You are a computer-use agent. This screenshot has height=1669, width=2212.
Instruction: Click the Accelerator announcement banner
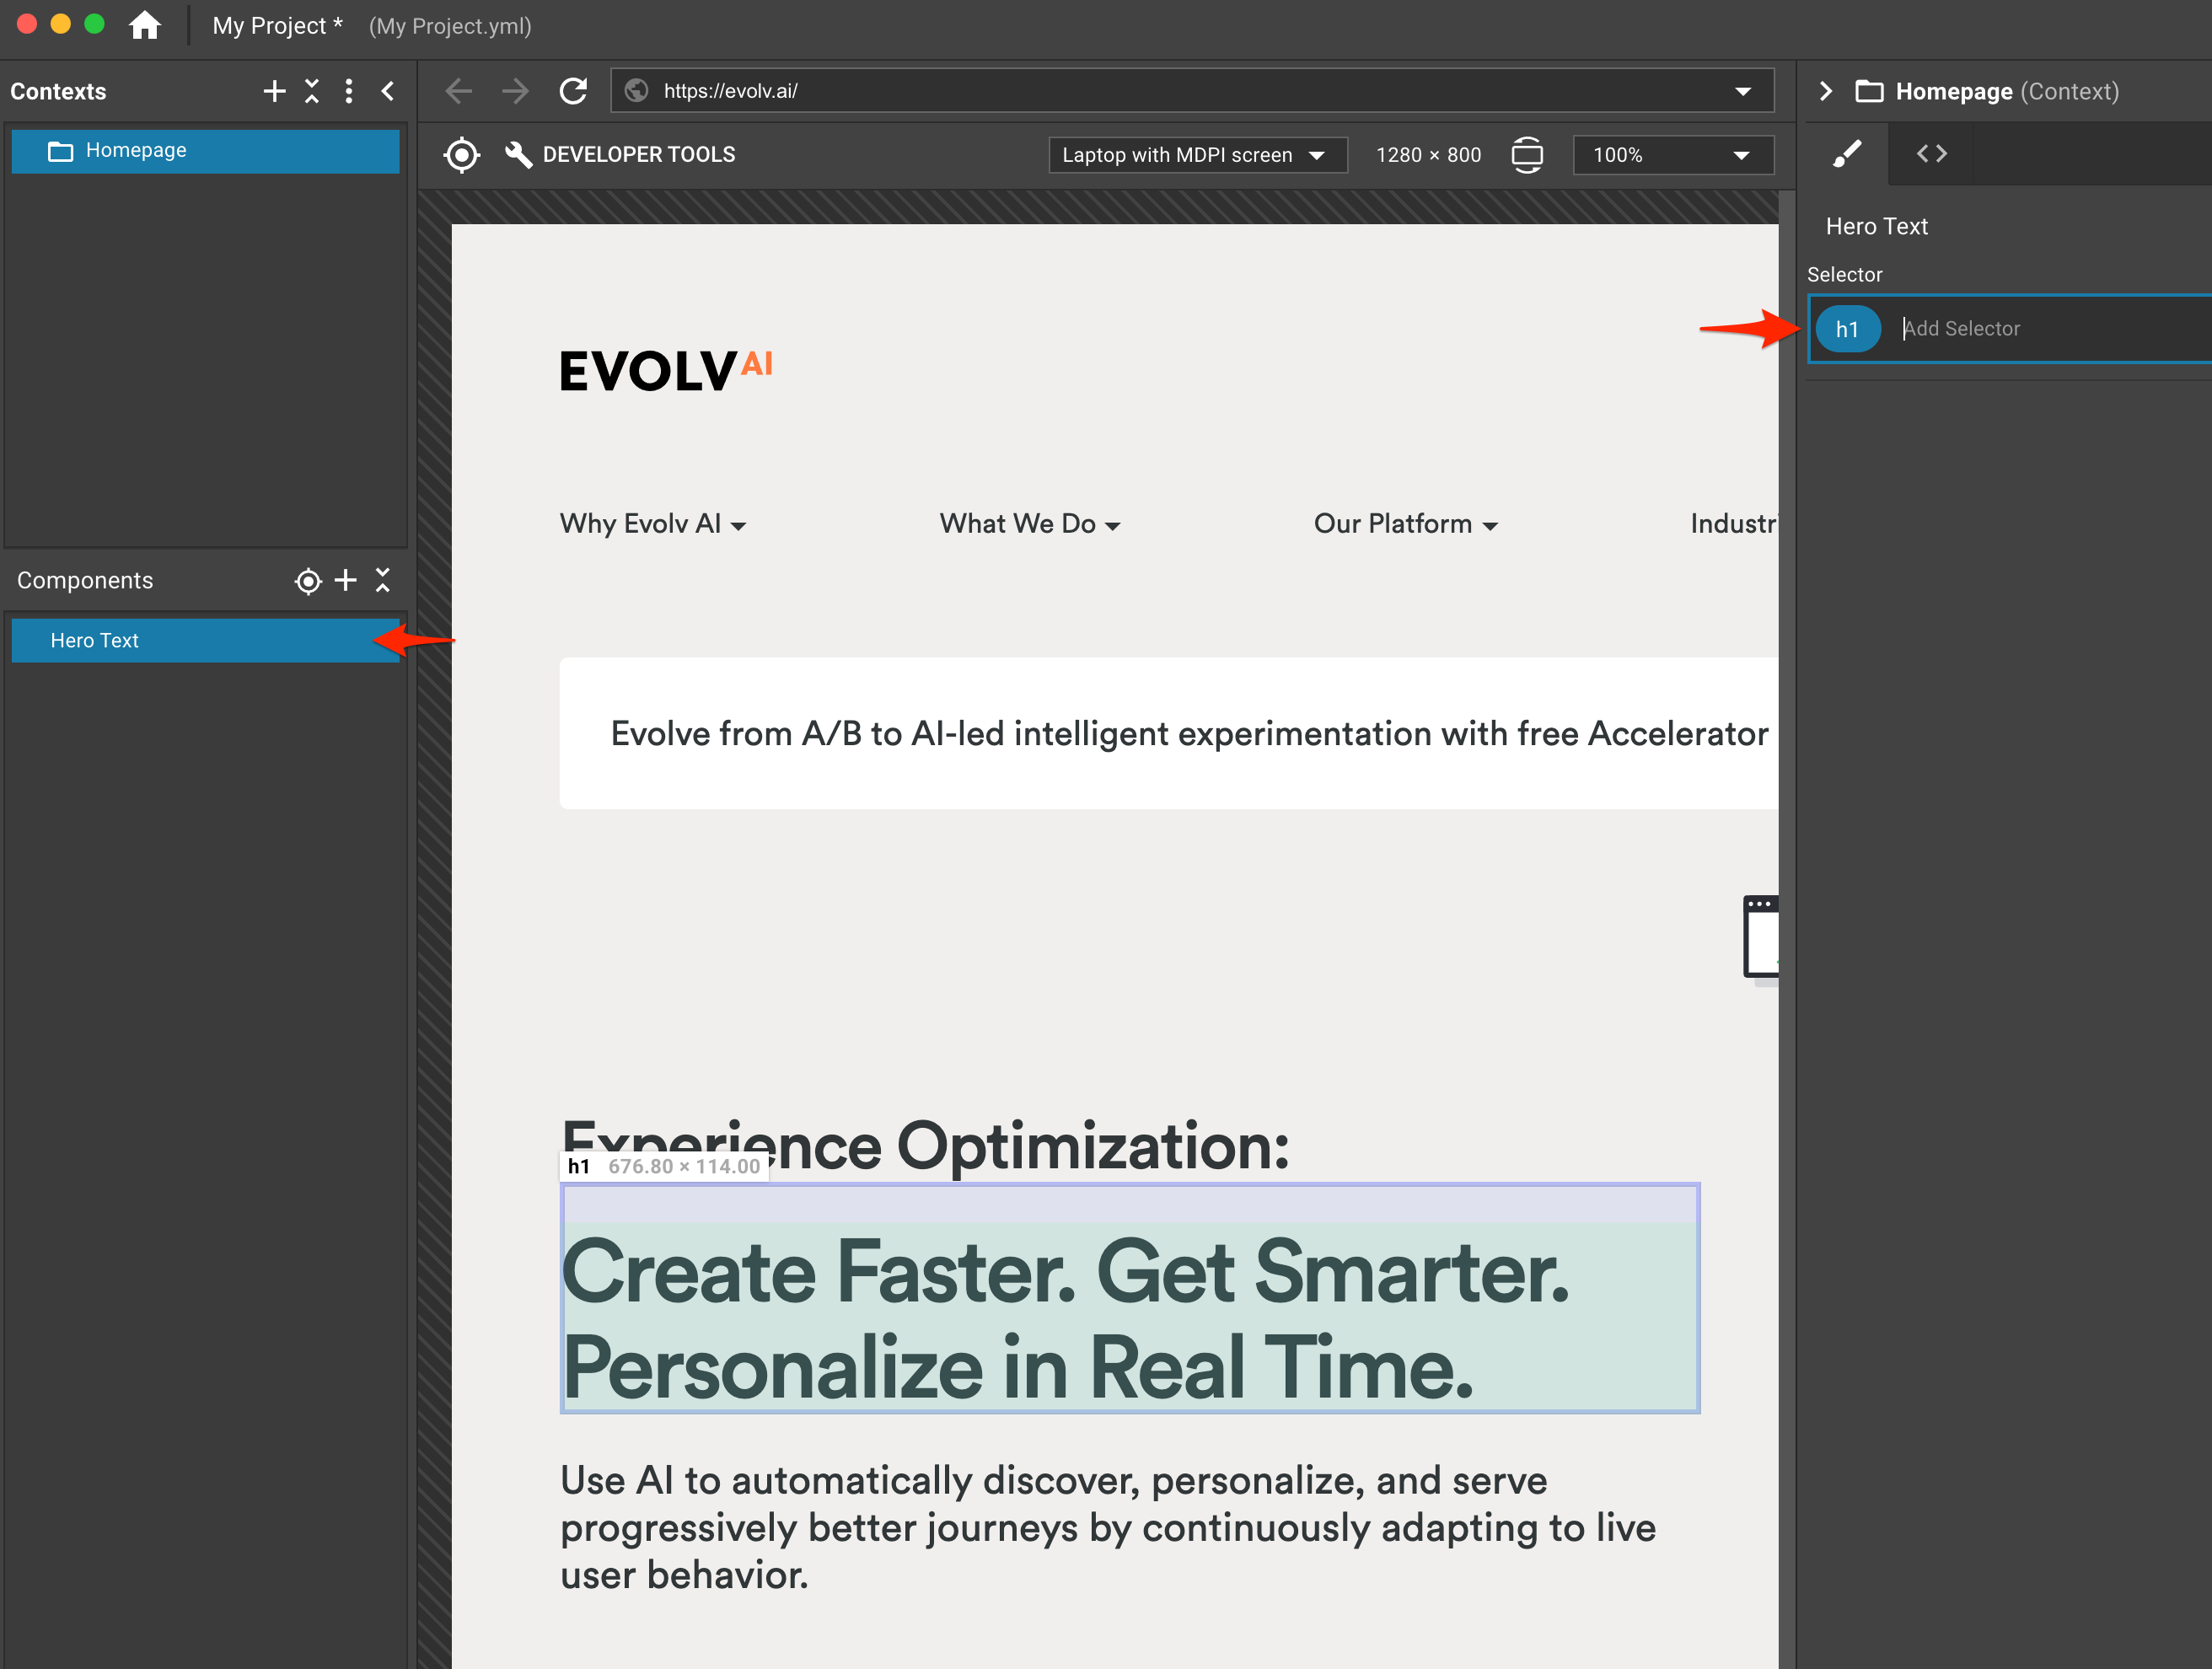click(x=1168, y=734)
